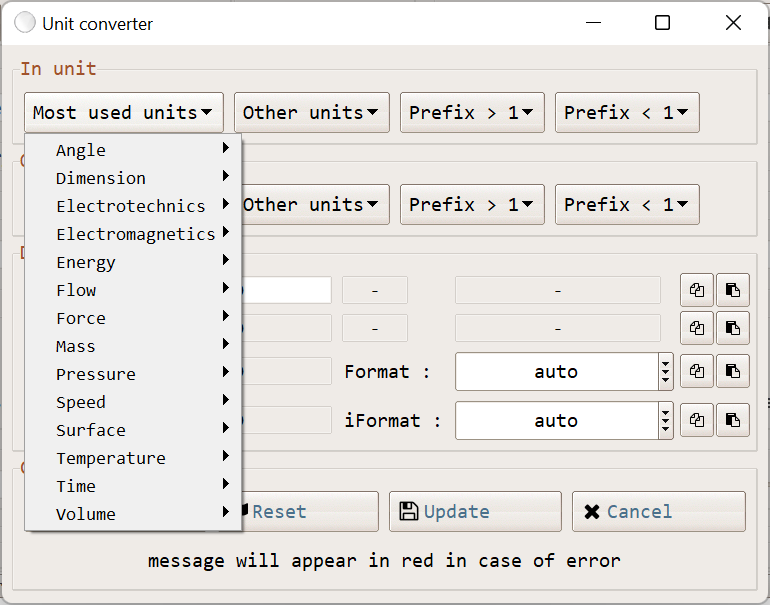Click the copy icon in the first data row

click(697, 291)
